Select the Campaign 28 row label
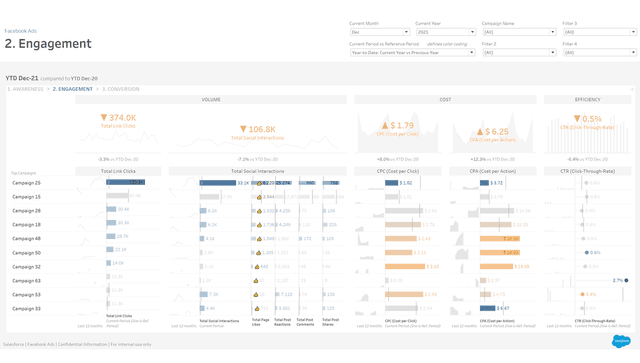 [27, 211]
